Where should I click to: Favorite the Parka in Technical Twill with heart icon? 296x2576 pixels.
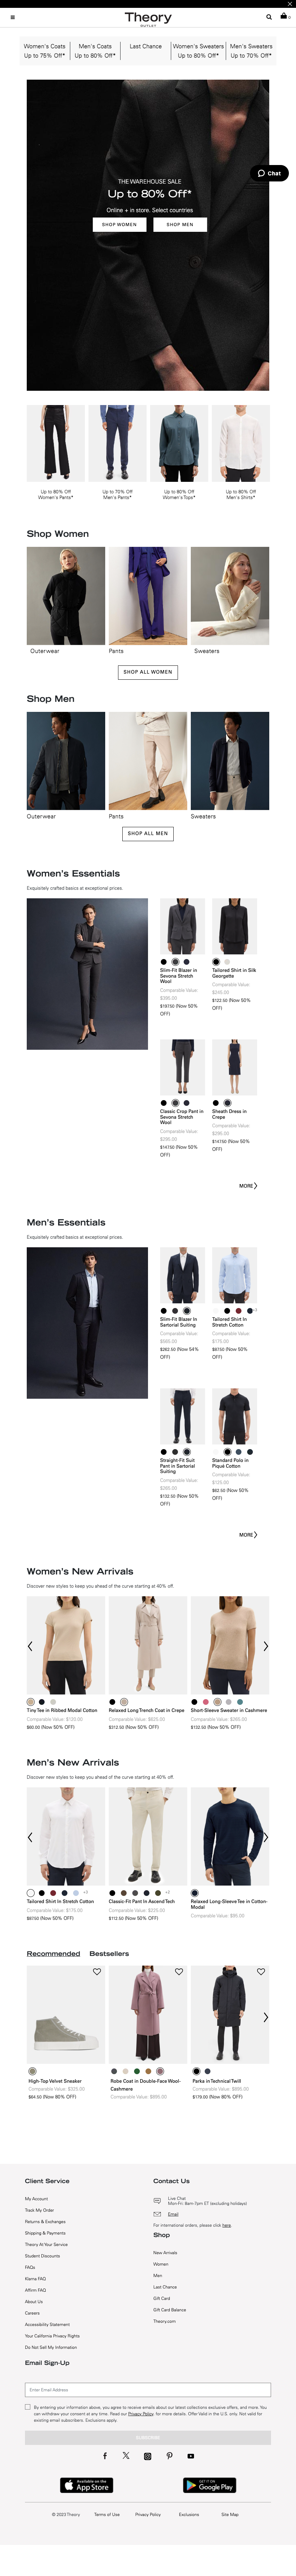(261, 1971)
